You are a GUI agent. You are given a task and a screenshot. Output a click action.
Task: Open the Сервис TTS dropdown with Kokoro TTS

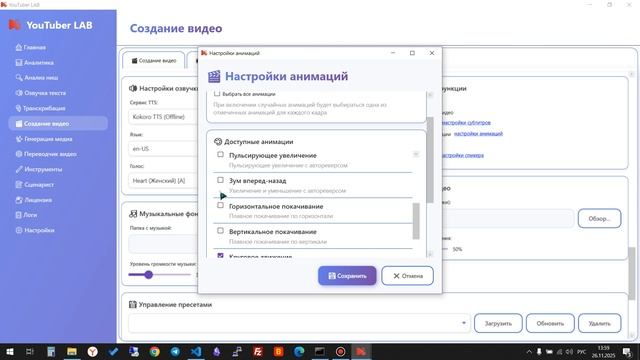pyautogui.click(x=163, y=117)
